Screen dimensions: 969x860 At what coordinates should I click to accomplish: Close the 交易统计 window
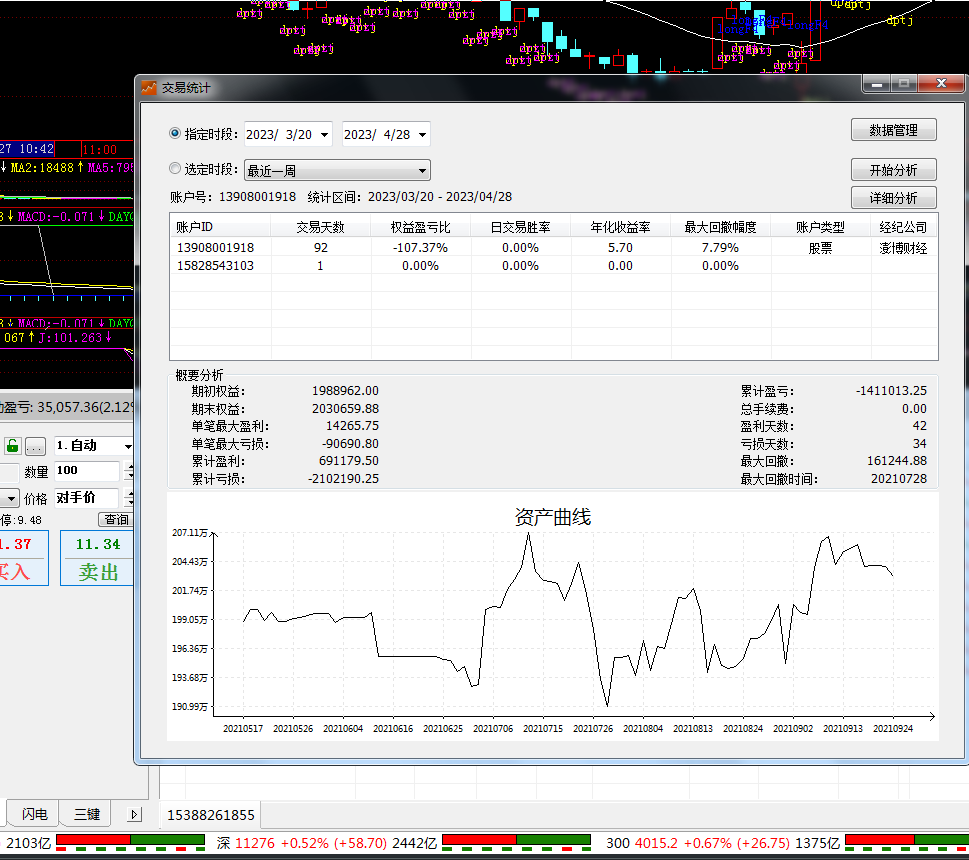pyautogui.click(x=941, y=83)
